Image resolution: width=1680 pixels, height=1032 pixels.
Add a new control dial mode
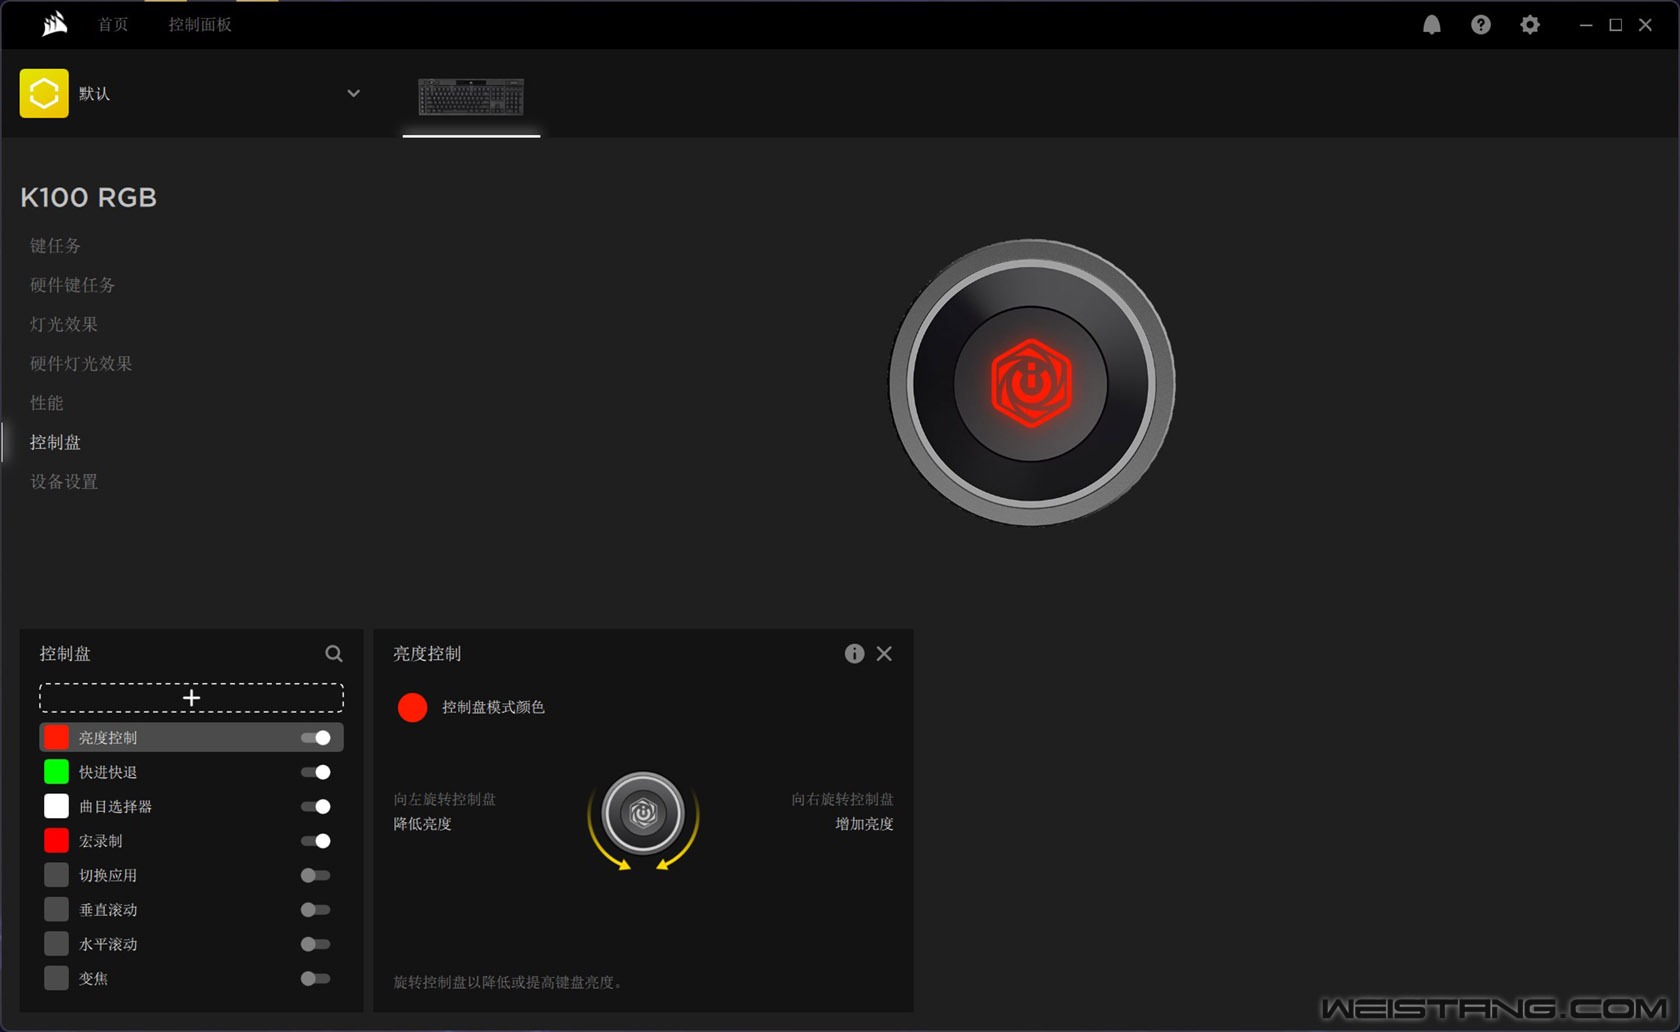(x=191, y=697)
